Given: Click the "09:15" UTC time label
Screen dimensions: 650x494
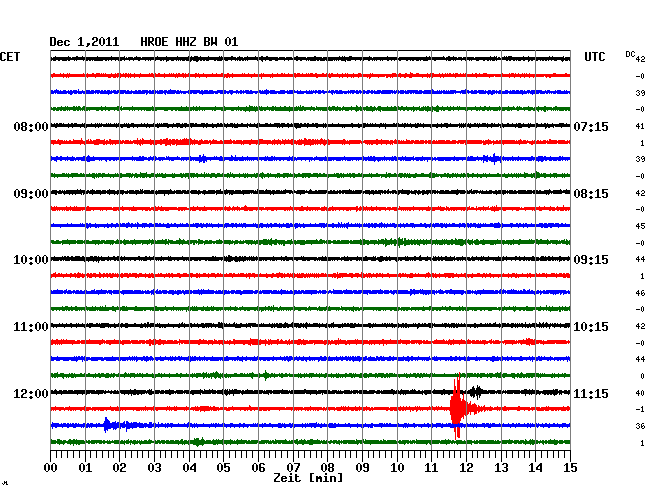Looking at the screenshot, I should tap(591, 260).
